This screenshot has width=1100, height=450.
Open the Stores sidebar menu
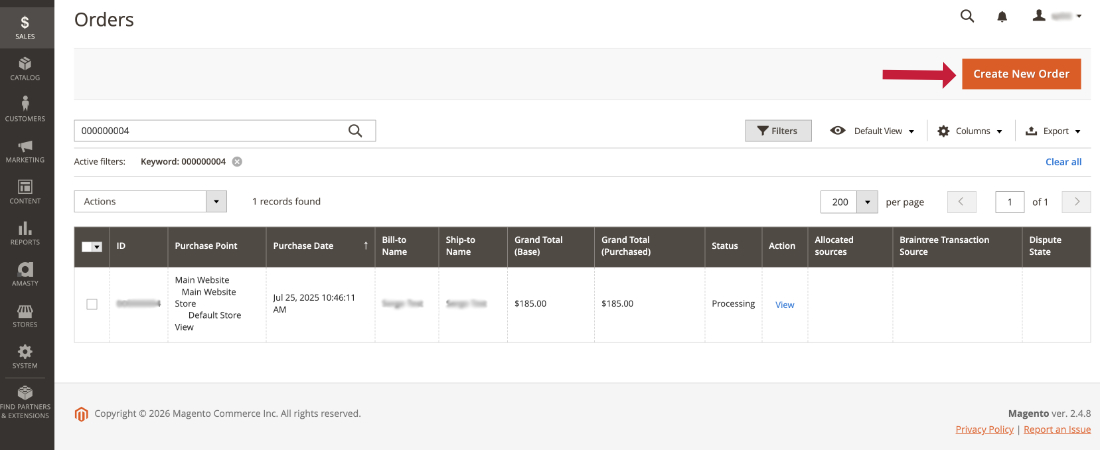coord(25,316)
